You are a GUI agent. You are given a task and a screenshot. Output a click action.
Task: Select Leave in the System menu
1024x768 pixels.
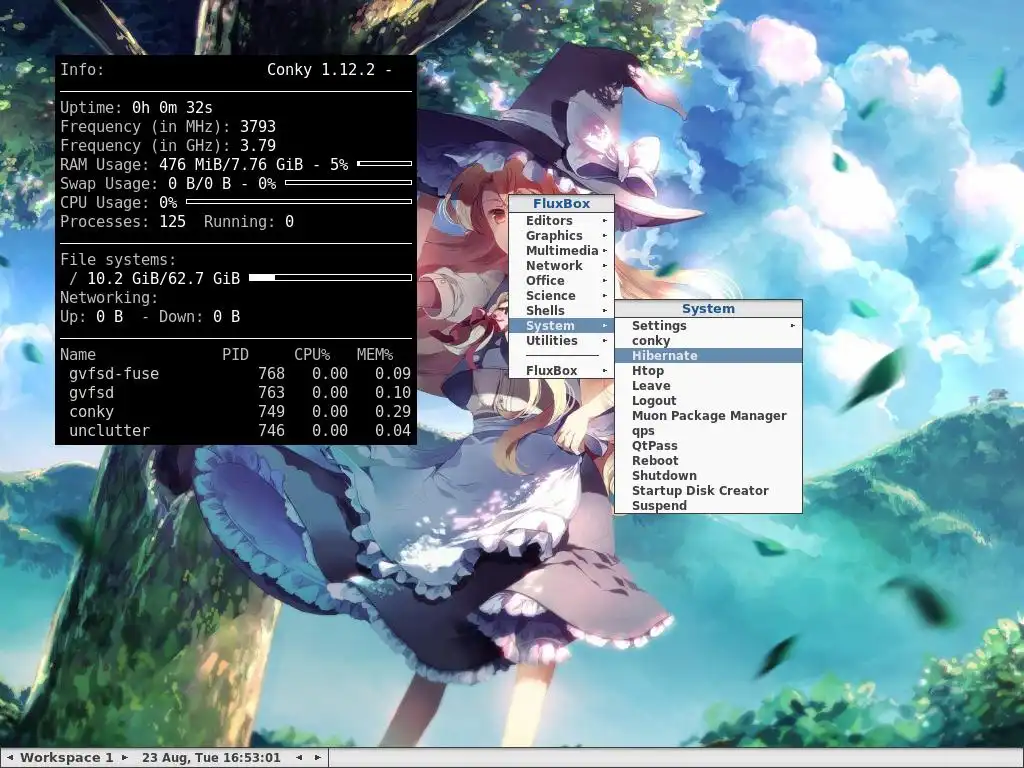708,385
